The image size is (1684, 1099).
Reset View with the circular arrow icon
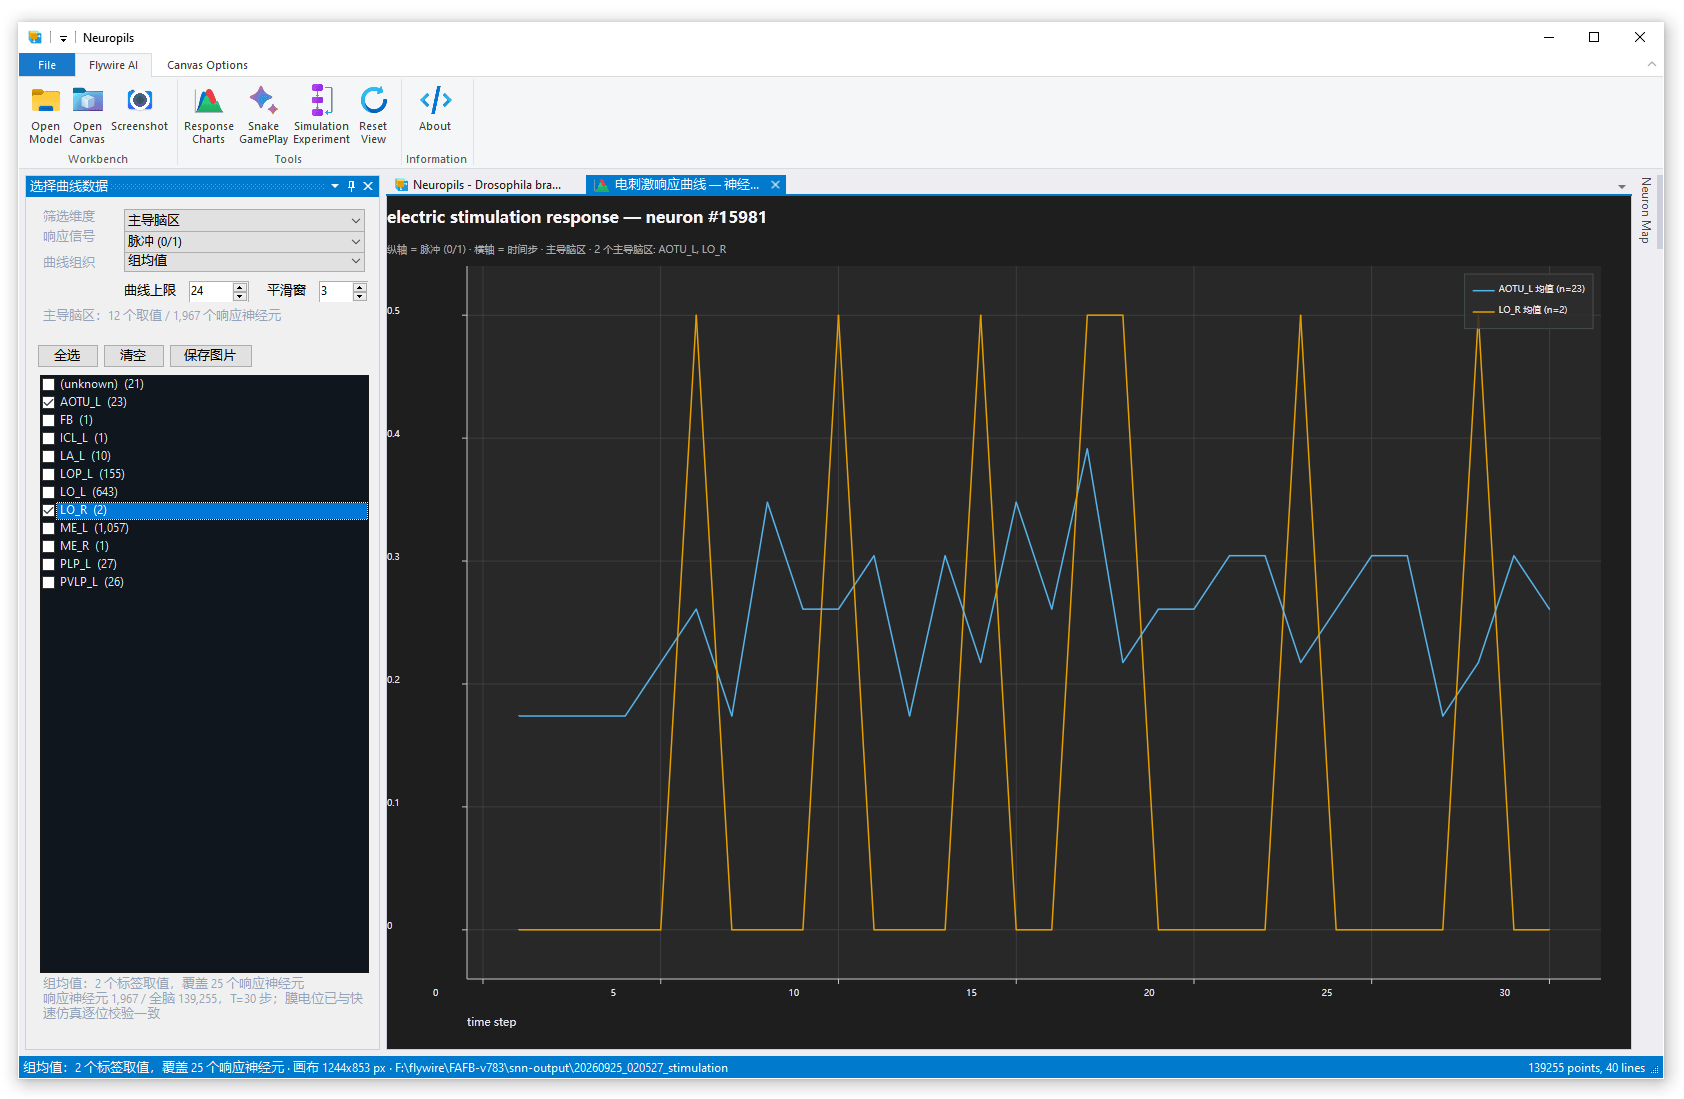click(373, 116)
